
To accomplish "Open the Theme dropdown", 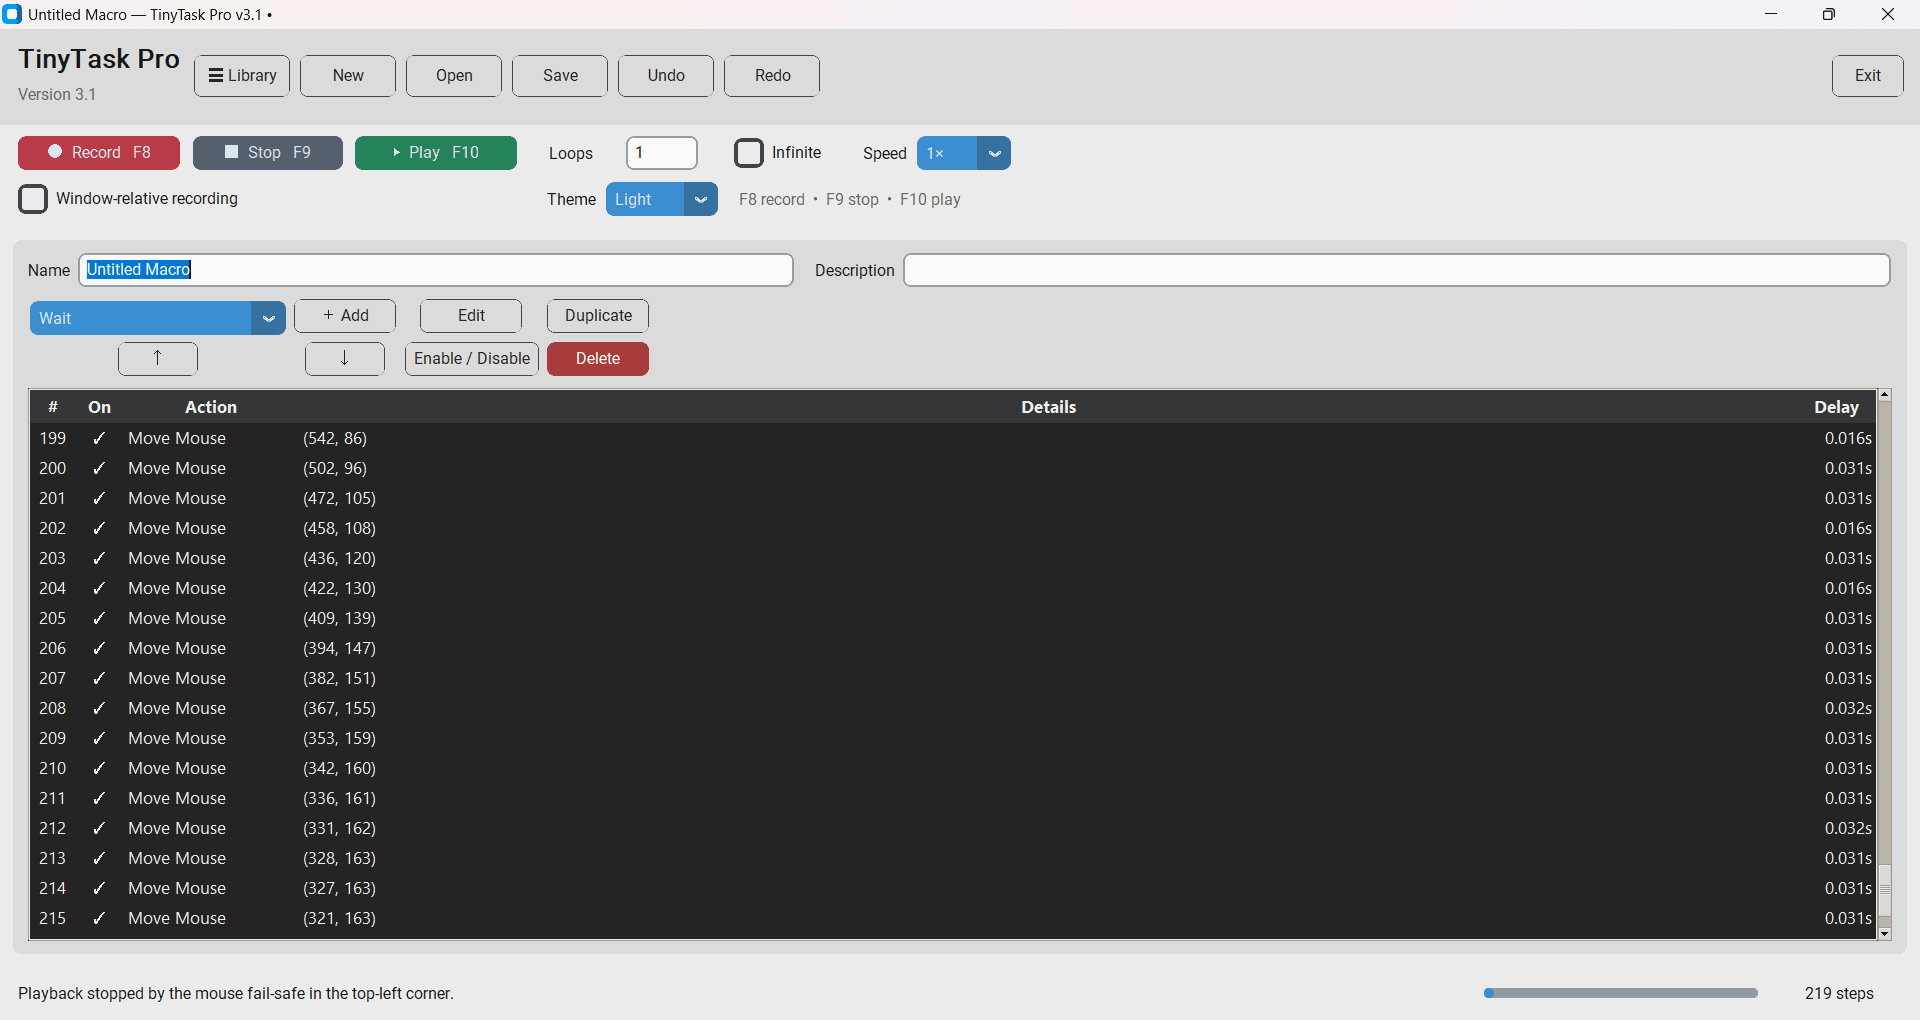I will pyautogui.click(x=662, y=199).
